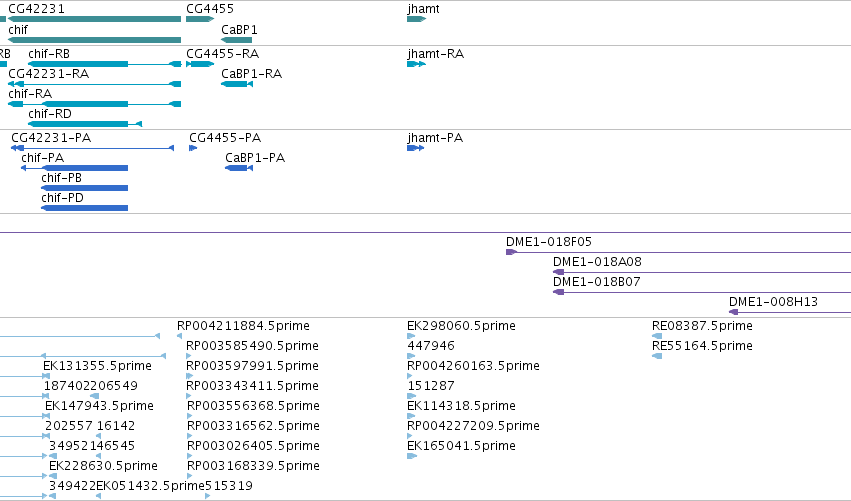The image size is (851, 501).
Task: Open the chif-RB transcript label
Action: pyautogui.click(x=49, y=54)
